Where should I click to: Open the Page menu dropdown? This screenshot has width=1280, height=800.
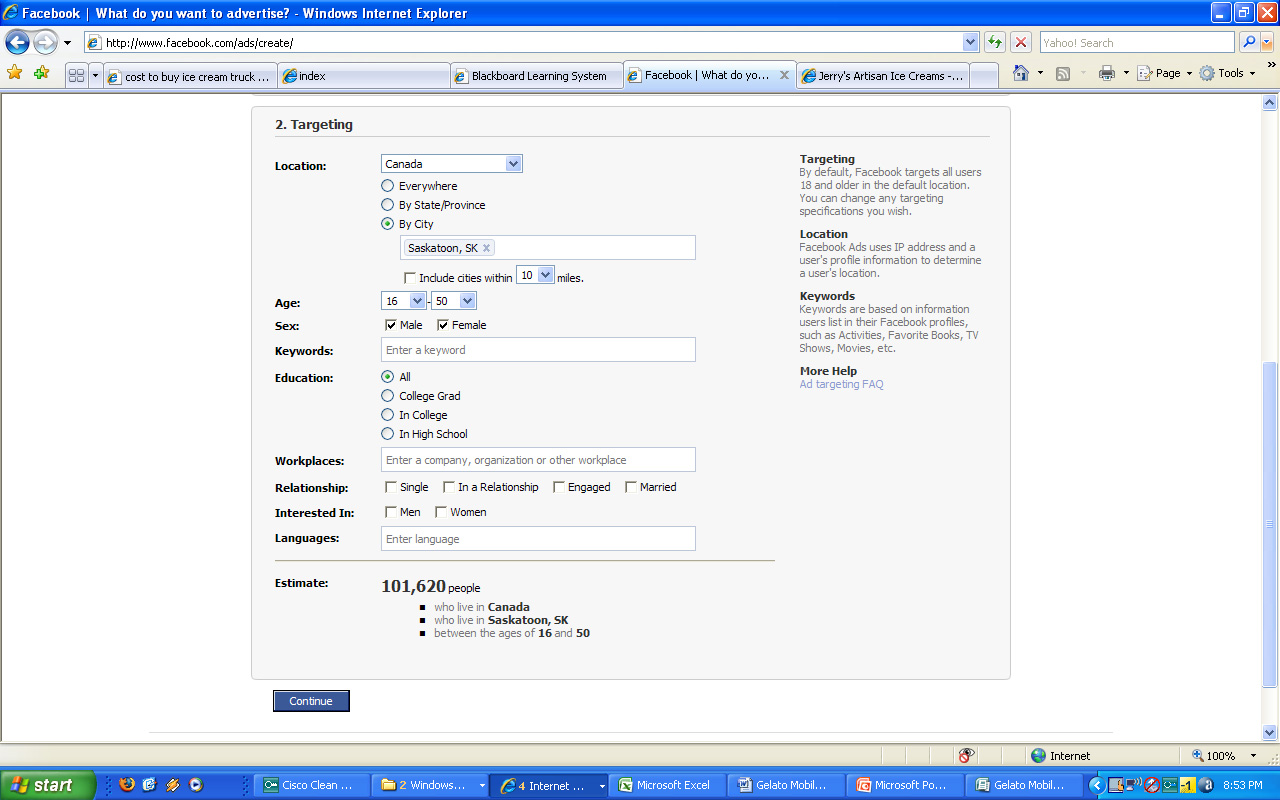1165,73
